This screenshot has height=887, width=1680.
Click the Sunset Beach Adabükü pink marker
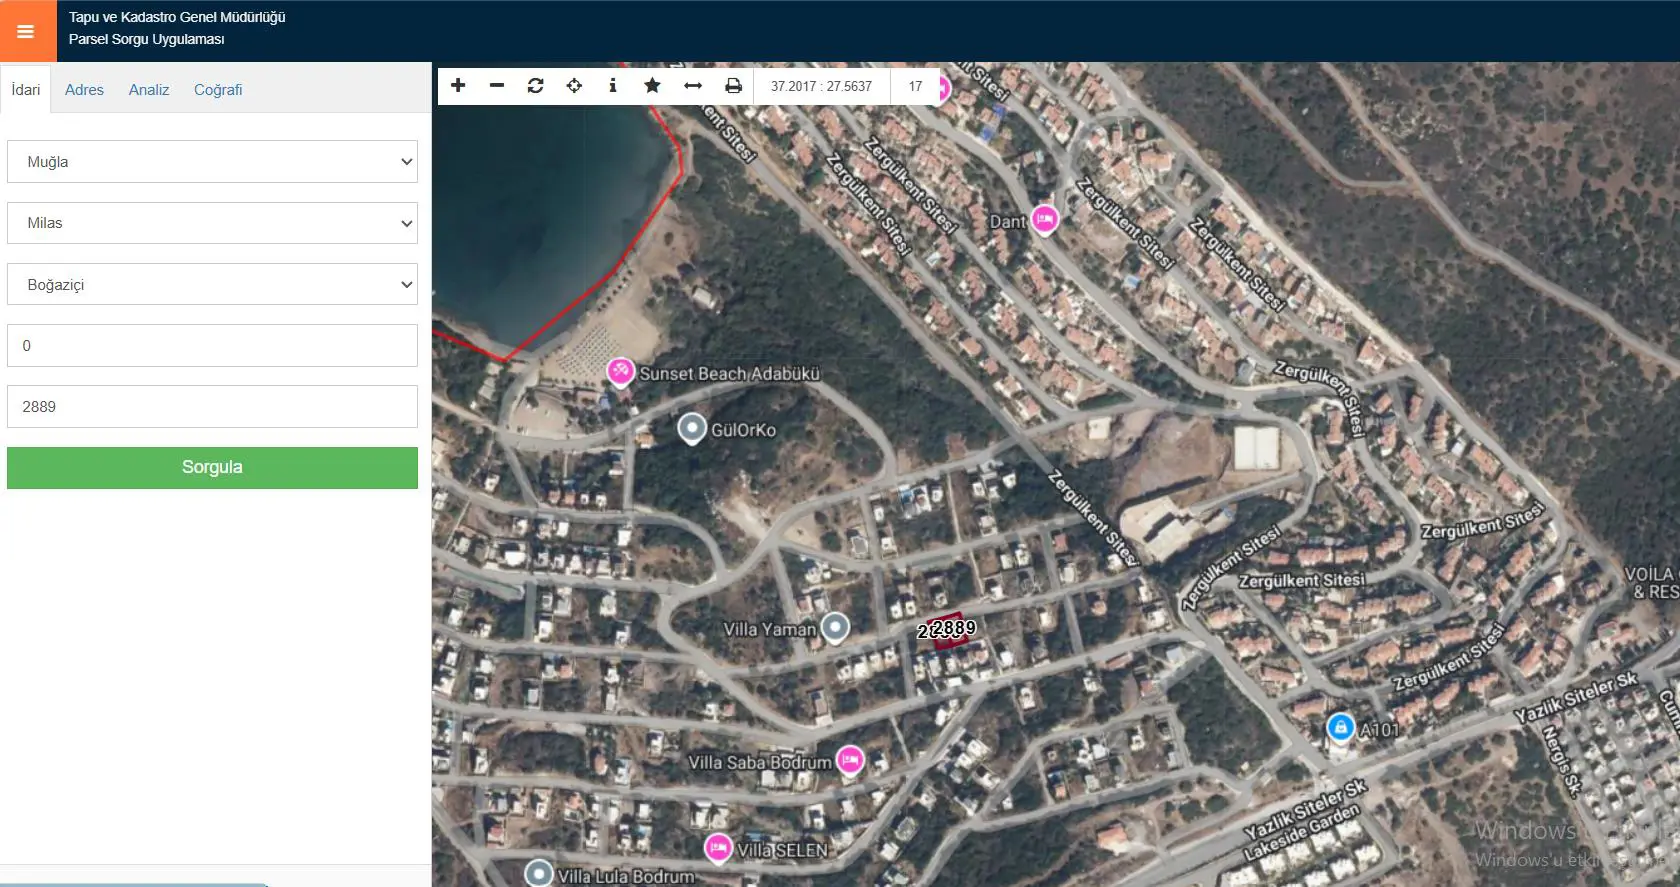(x=621, y=372)
